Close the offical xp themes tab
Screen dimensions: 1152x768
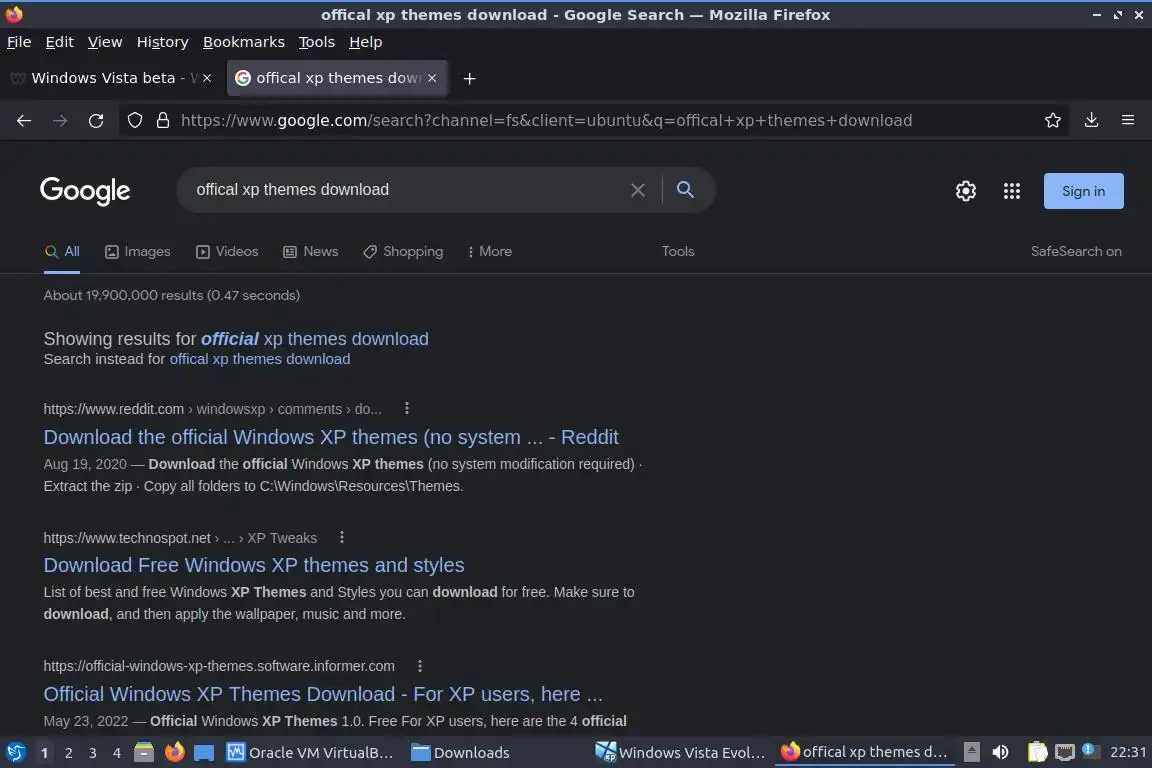[432, 78]
